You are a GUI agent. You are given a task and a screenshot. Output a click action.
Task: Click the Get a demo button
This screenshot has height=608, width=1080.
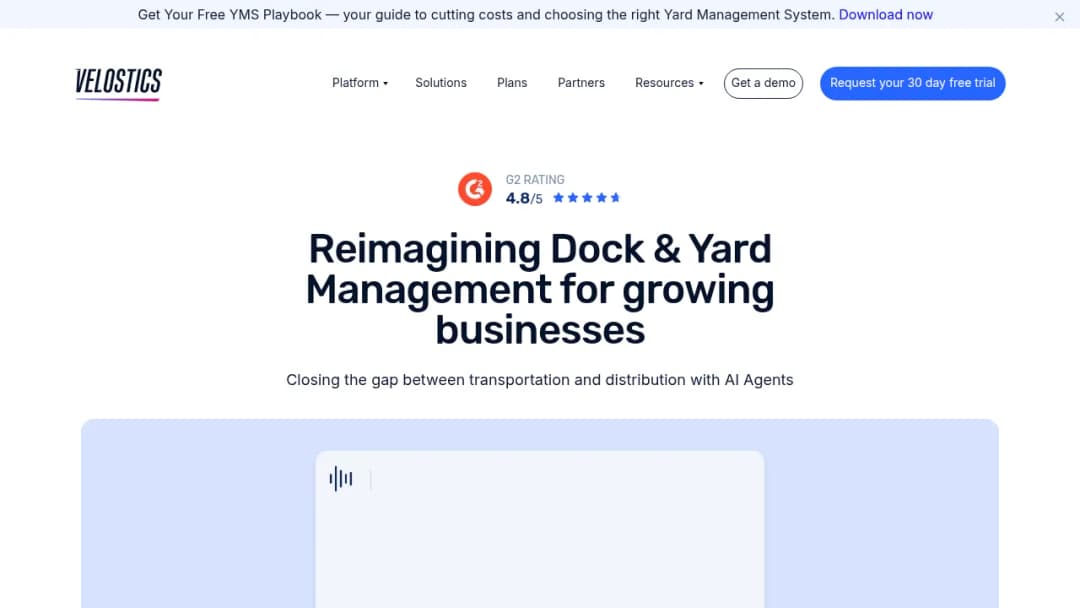point(763,83)
